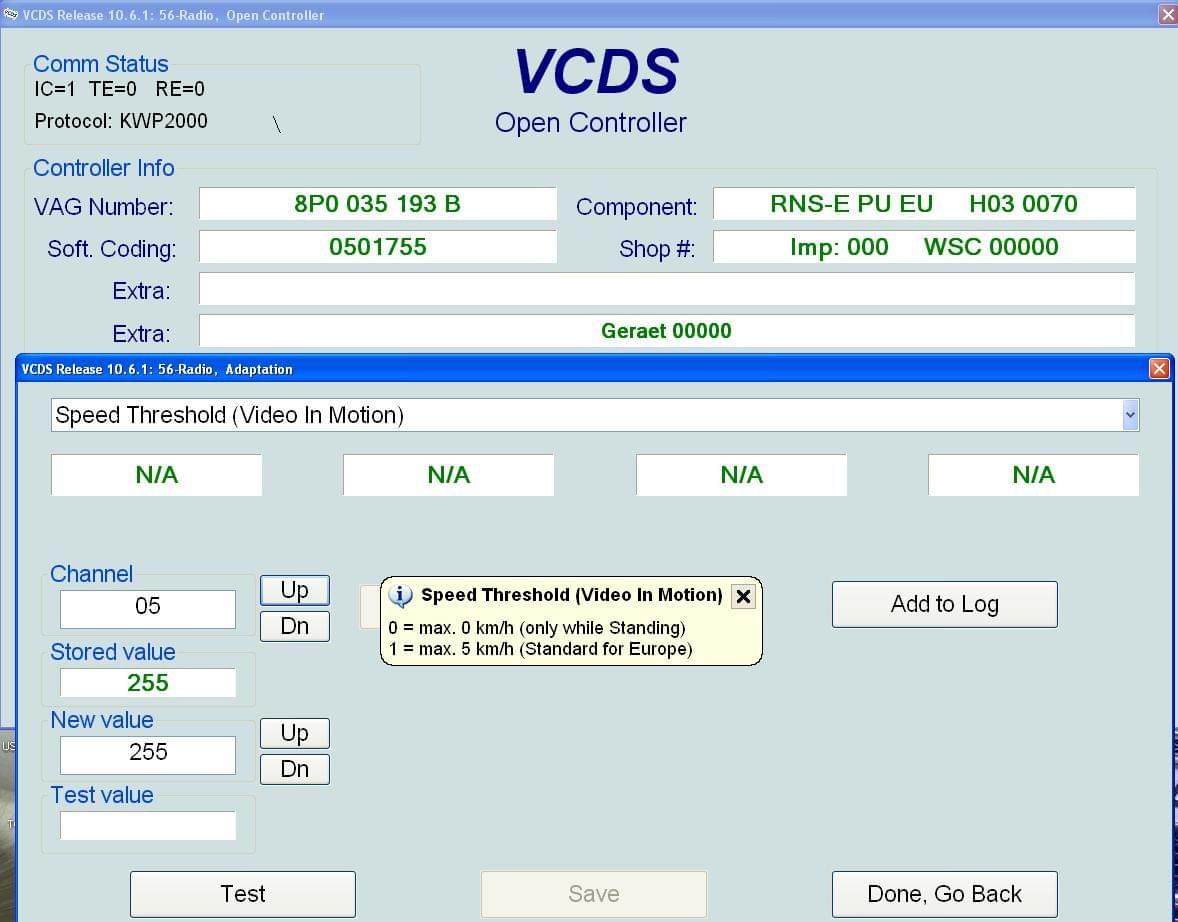Select the Shop # field with WSC 00000
The image size is (1178, 922).
click(924, 246)
